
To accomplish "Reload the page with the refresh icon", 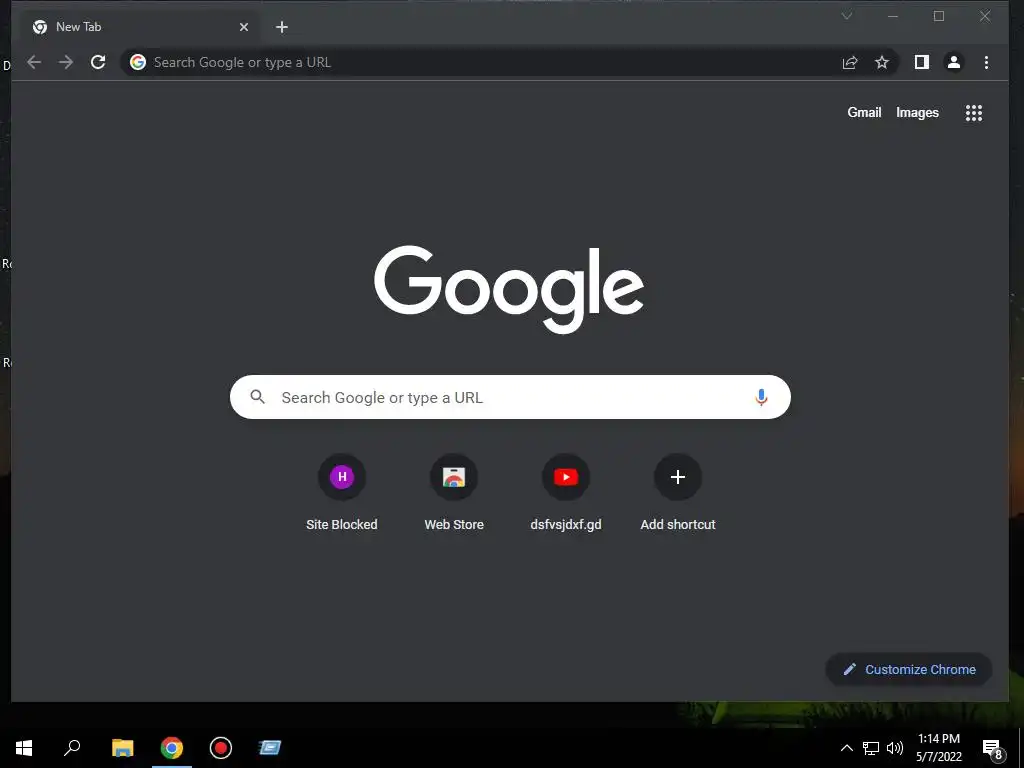I will point(98,62).
